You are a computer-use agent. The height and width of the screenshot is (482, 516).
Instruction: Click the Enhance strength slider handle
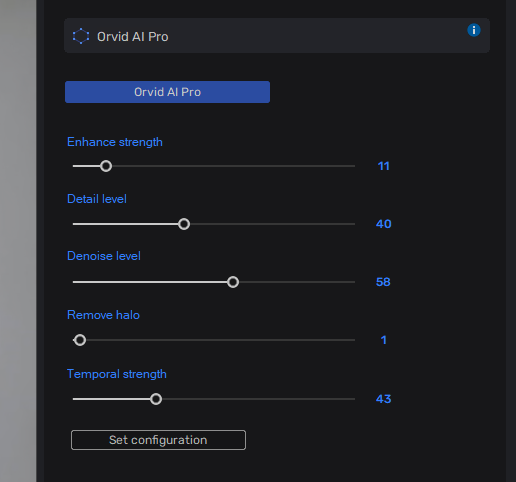tap(106, 166)
